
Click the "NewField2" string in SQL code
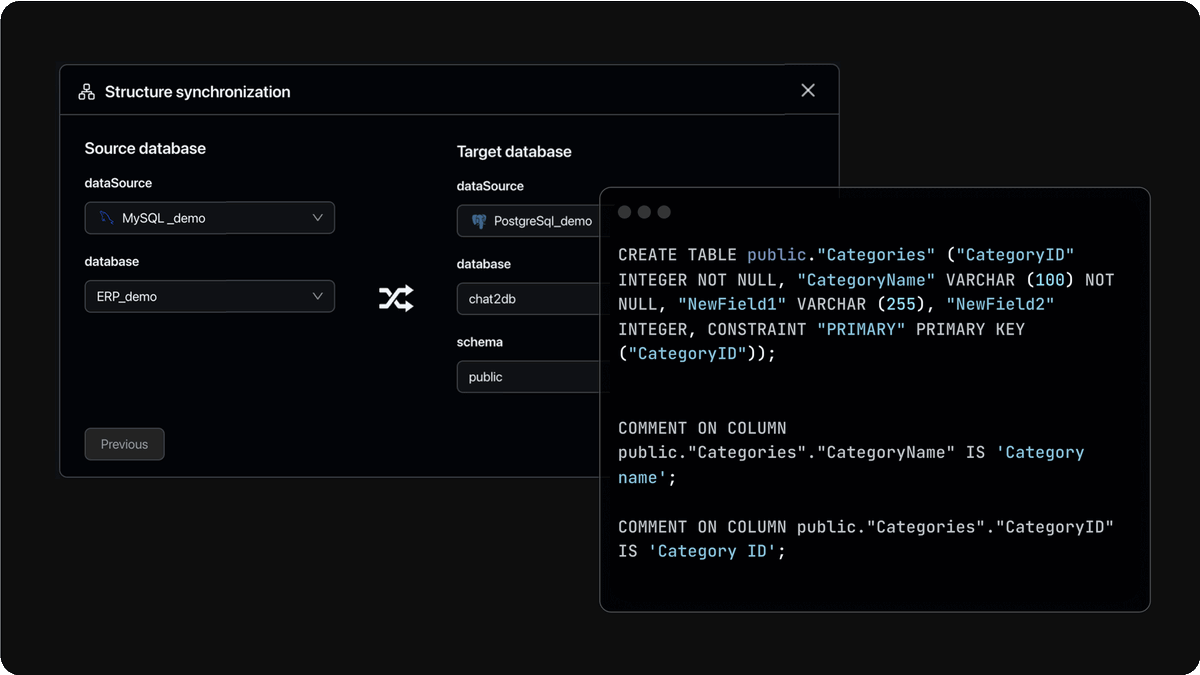[1000, 304]
